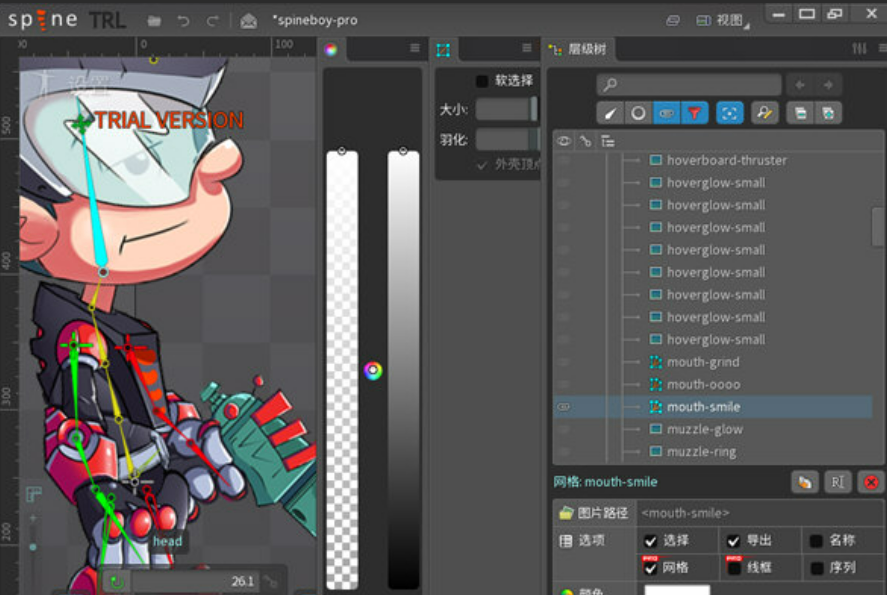Screen dimensions: 887x595
Task: Click the mesh title 网格: mouth-smile
Action: [x=605, y=482]
